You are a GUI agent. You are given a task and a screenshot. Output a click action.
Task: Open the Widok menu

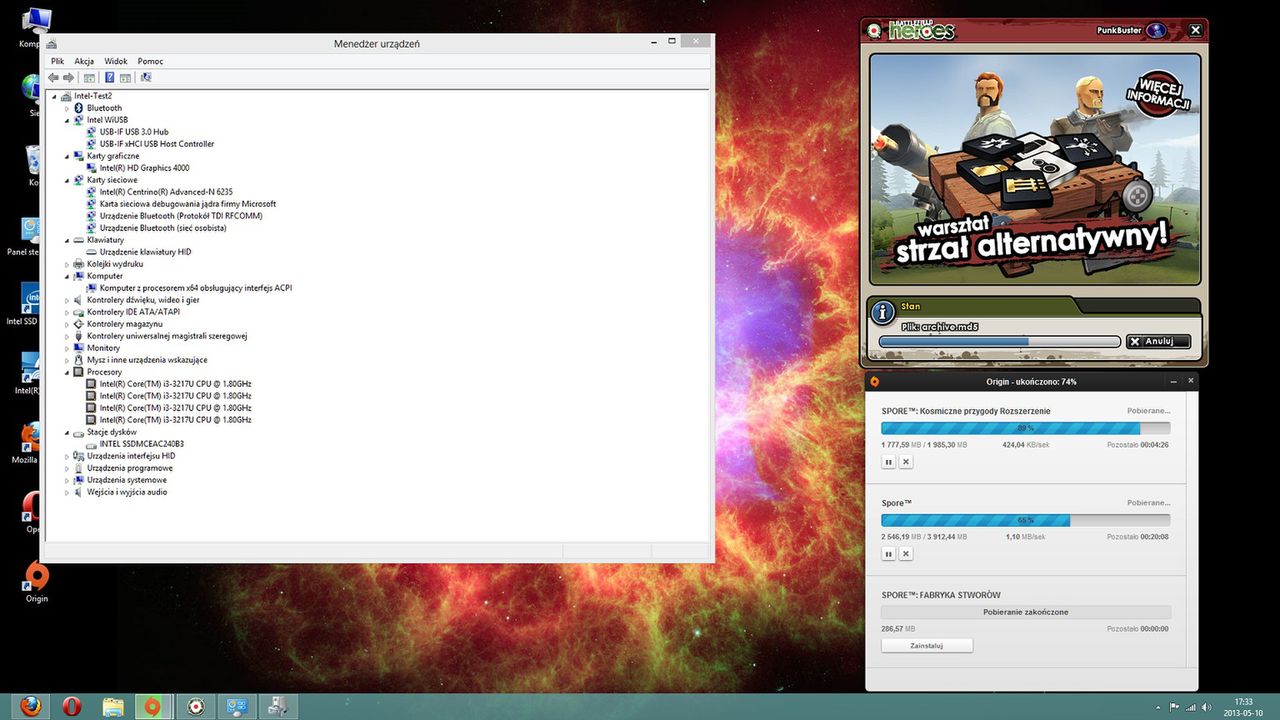coord(116,61)
